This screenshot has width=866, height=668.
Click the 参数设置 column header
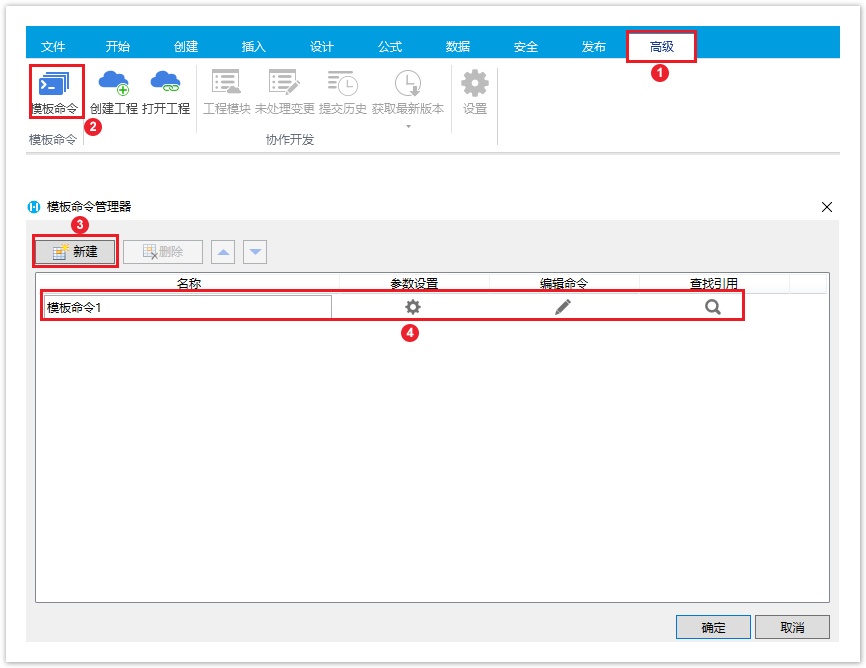[x=414, y=283]
